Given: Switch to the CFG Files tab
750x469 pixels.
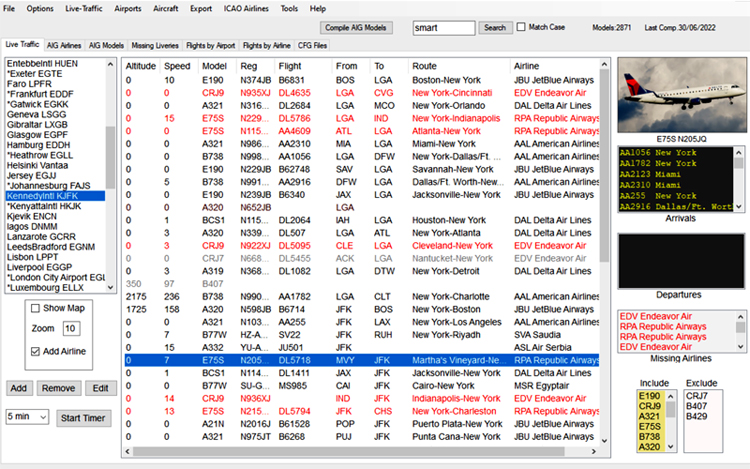Looking at the screenshot, I should (312, 45).
